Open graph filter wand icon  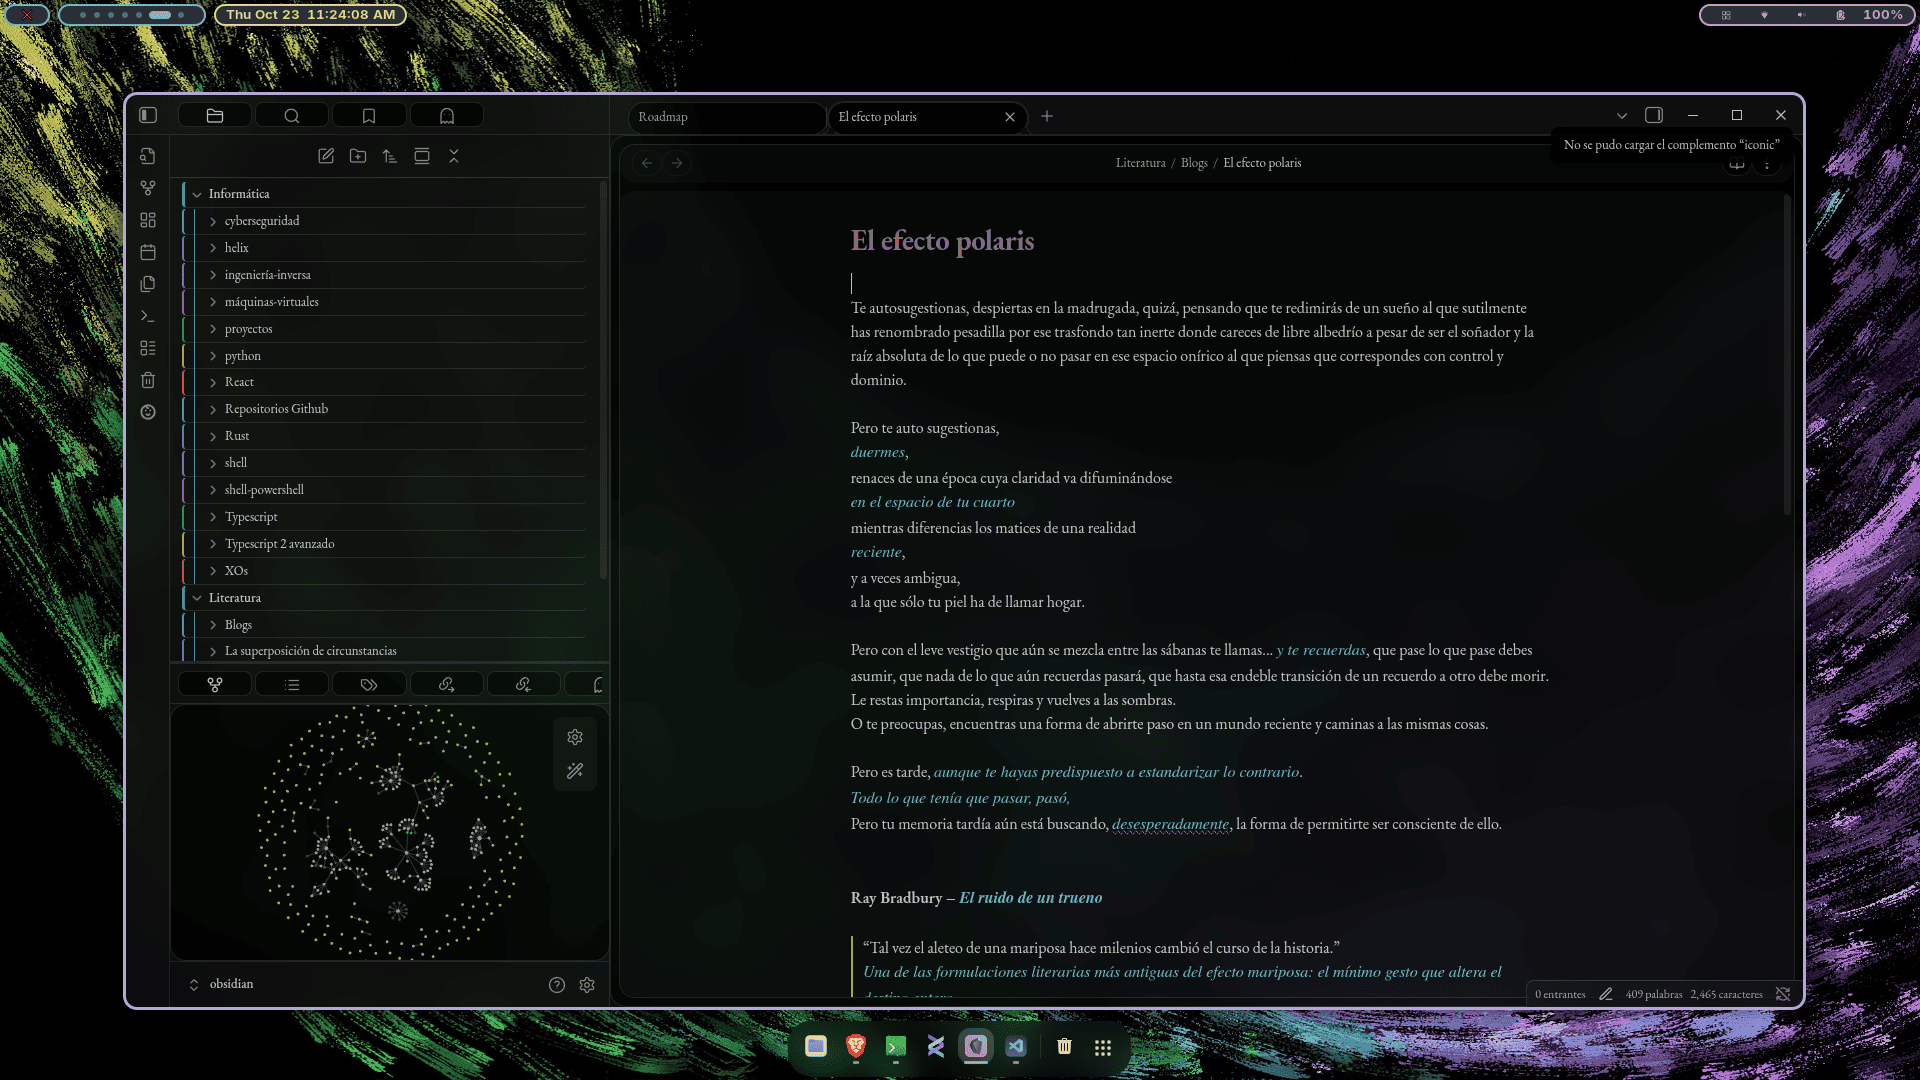point(575,771)
